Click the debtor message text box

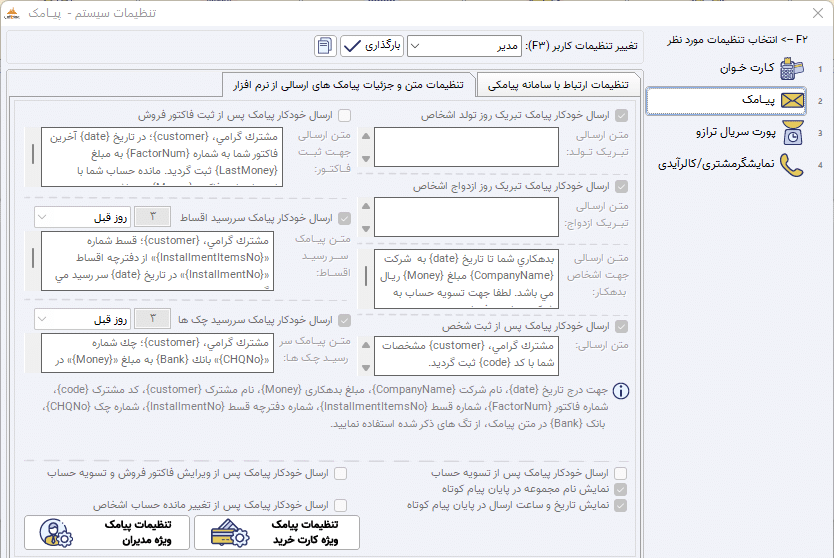click(x=466, y=279)
